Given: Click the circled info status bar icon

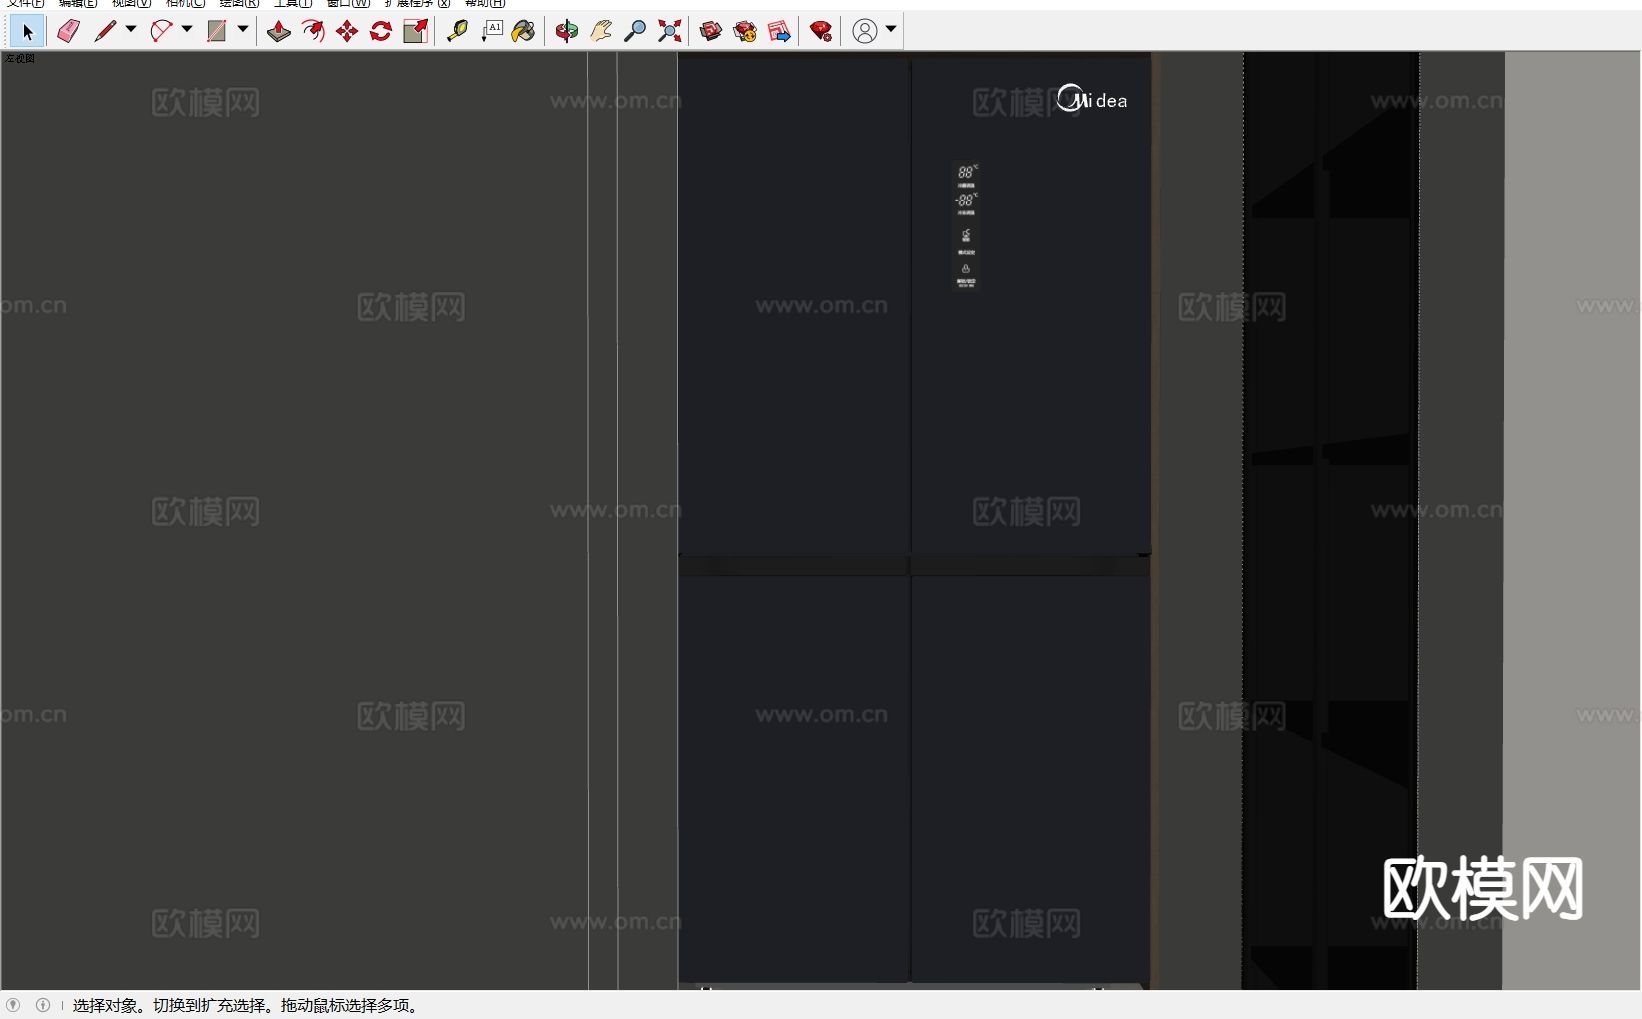Looking at the screenshot, I should click(43, 1005).
